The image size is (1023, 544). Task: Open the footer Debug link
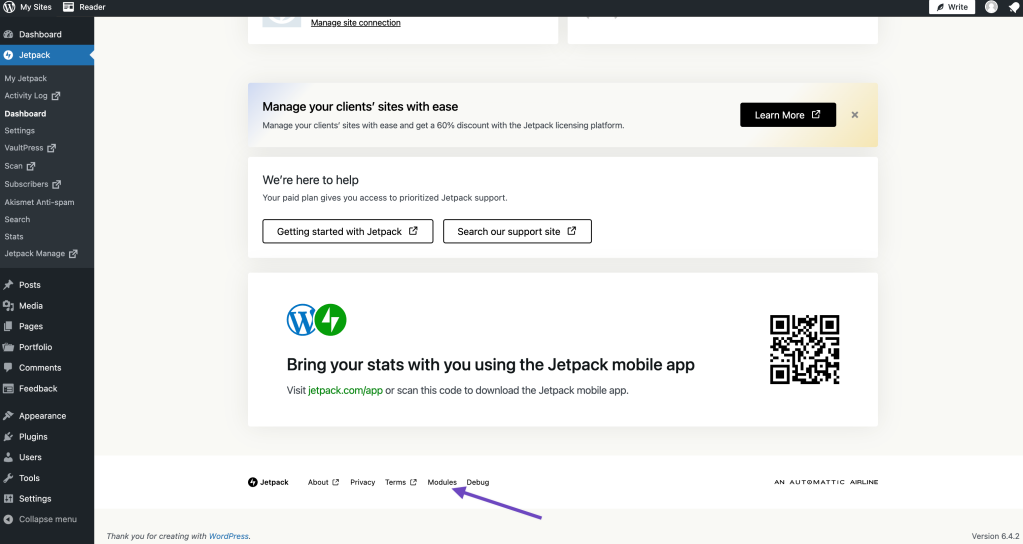click(478, 483)
